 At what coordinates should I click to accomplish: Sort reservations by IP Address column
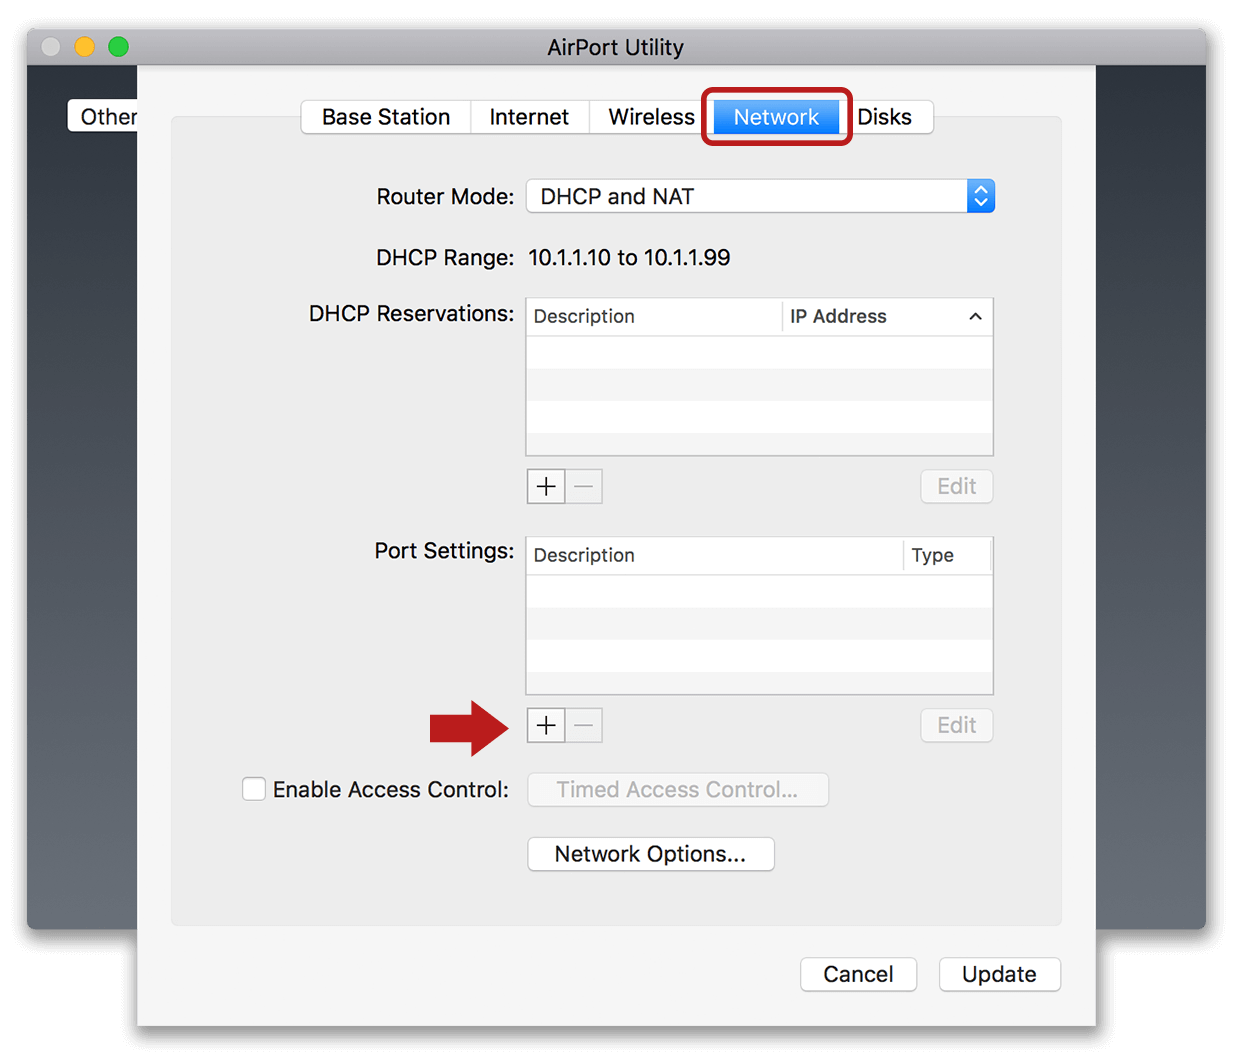[880, 316]
